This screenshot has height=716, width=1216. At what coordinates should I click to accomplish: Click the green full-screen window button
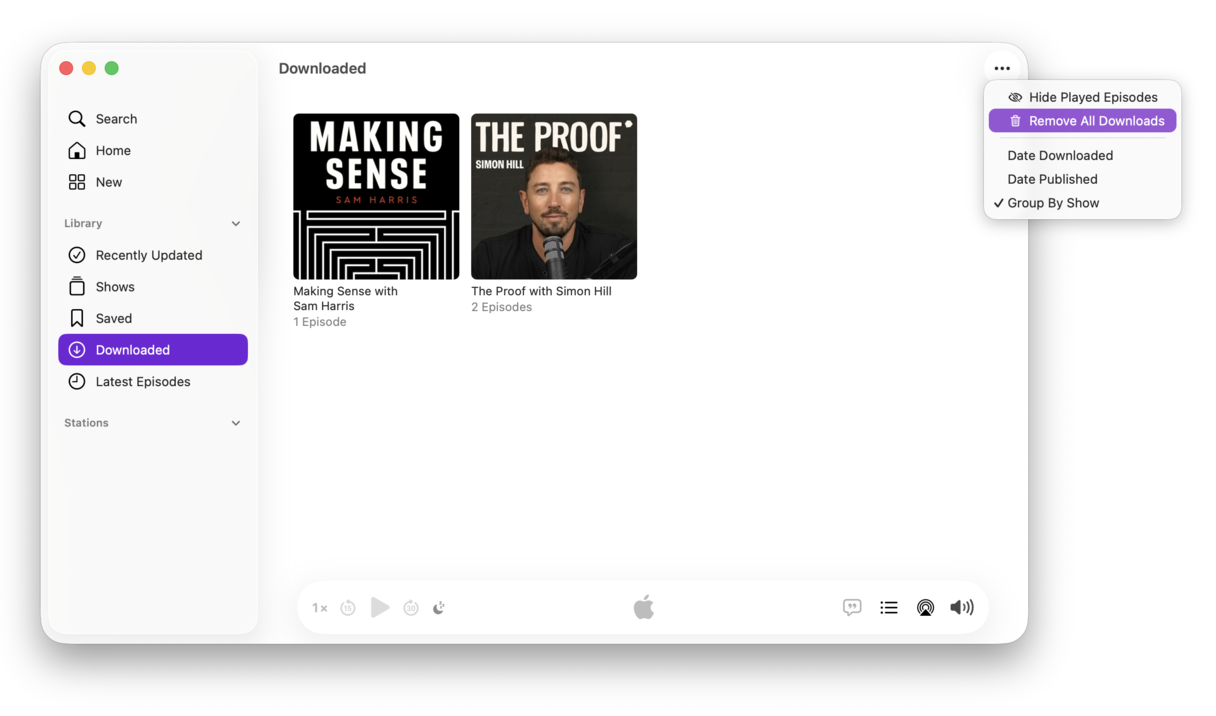point(112,68)
